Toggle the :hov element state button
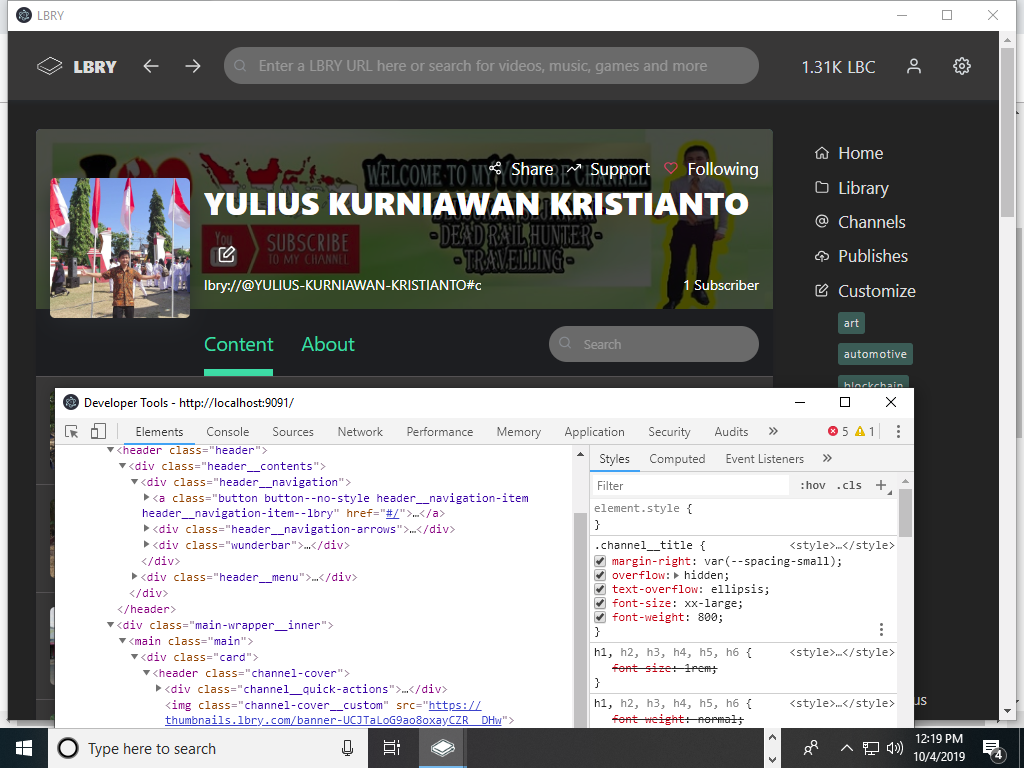Screen dimensions: 1024x768 point(812,486)
